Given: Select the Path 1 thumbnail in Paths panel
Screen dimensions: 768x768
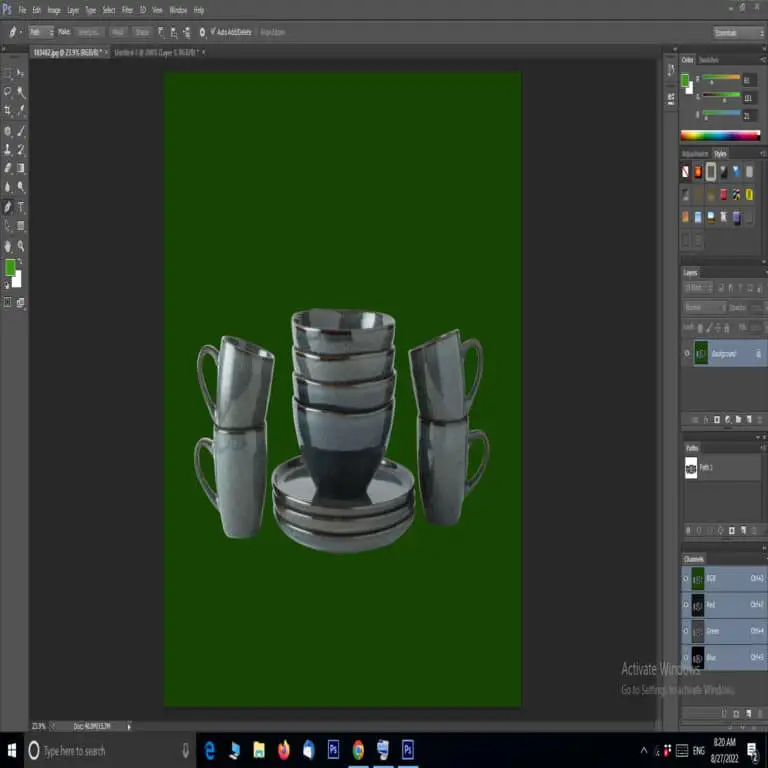Looking at the screenshot, I should 691,468.
